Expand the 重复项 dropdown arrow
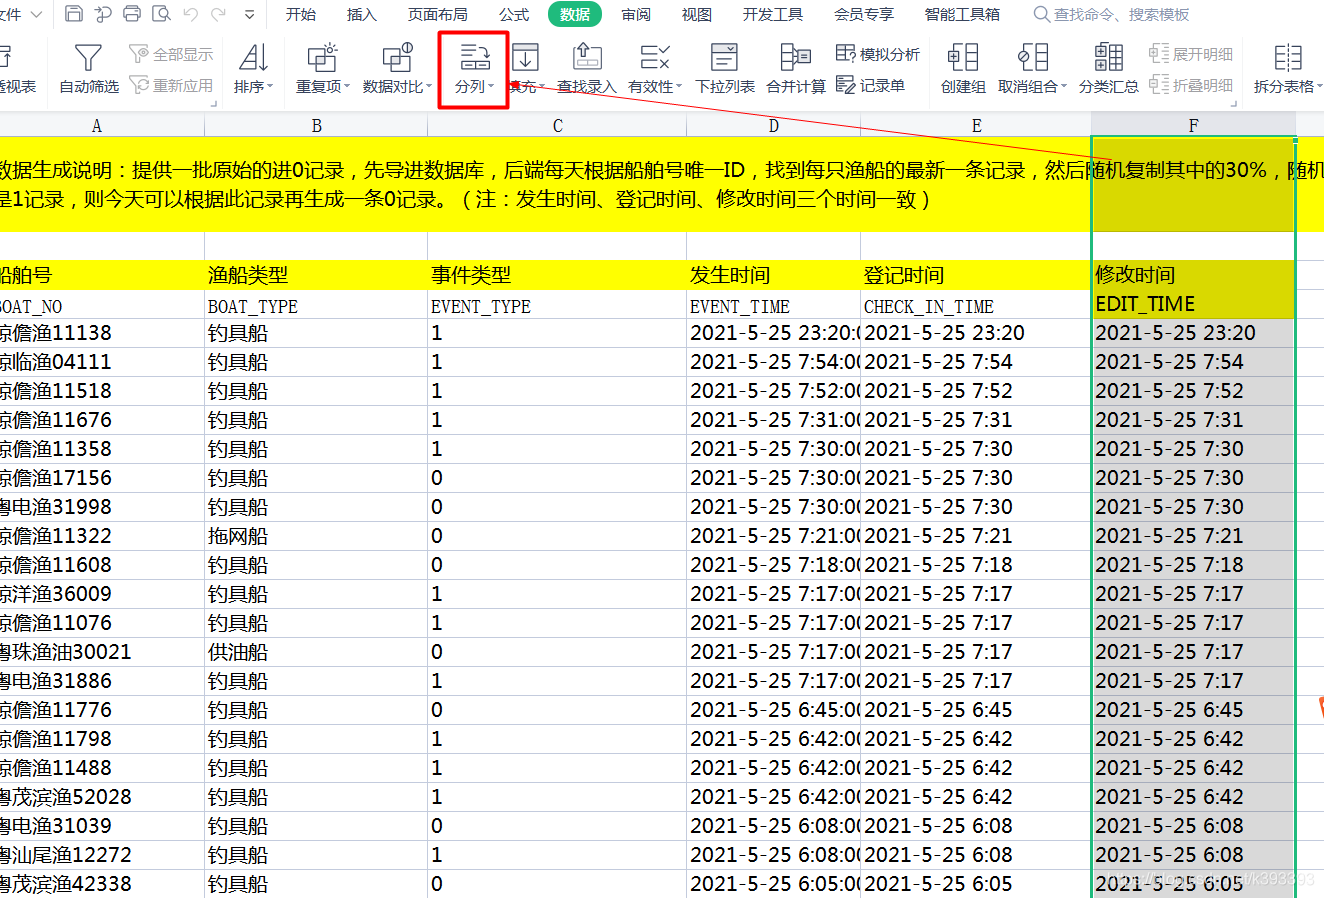This screenshot has height=898, width=1324. [347, 87]
